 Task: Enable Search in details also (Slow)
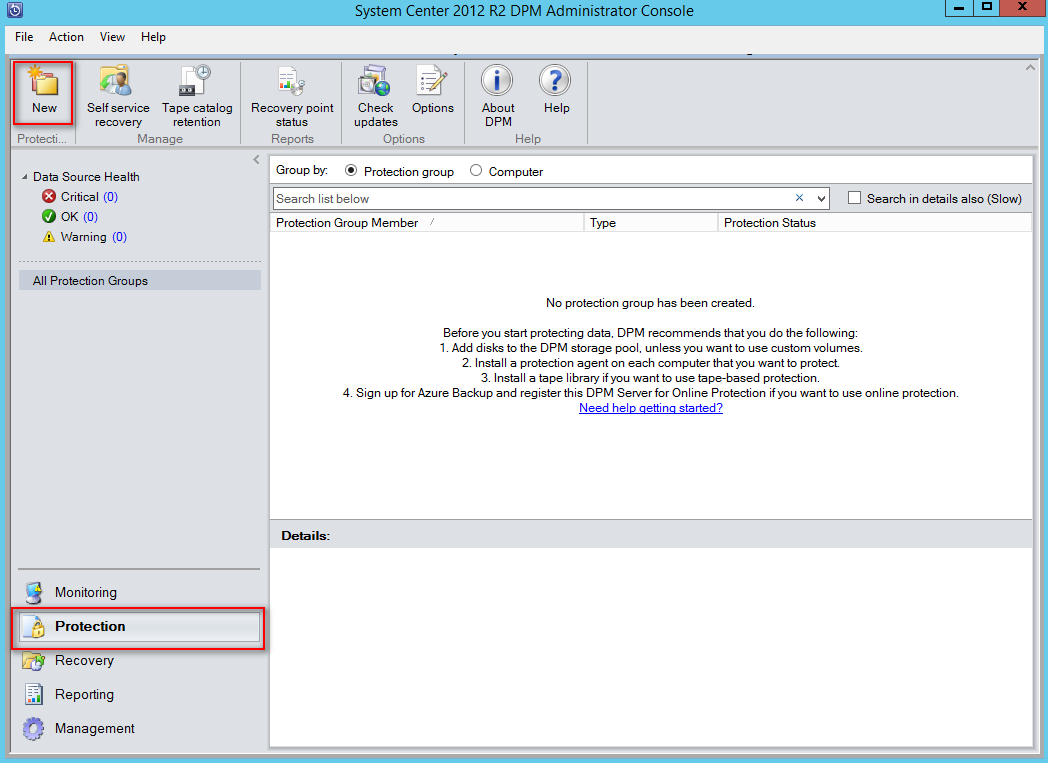(x=854, y=198)
